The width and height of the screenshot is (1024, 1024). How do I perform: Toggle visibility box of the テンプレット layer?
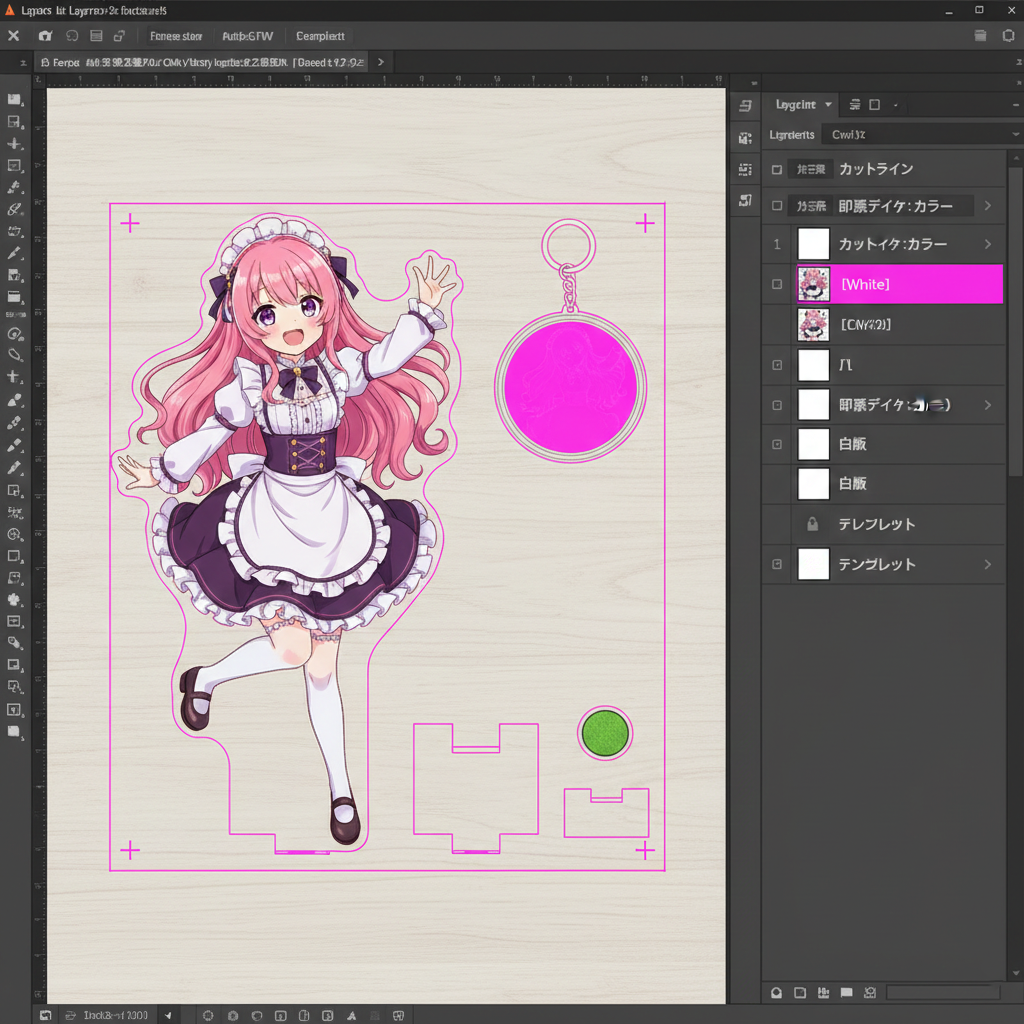click(x=777, y=565)
